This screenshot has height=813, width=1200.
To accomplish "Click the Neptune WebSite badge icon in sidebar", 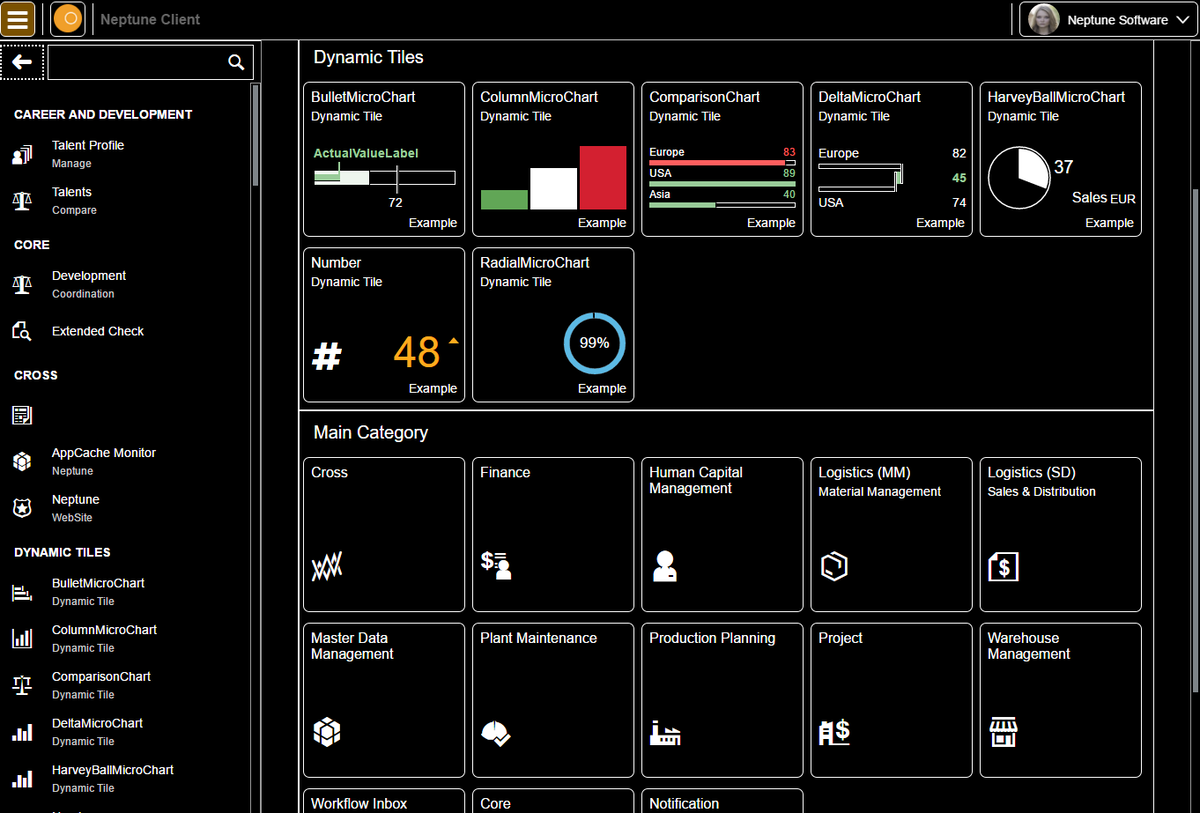I will 22,507.
